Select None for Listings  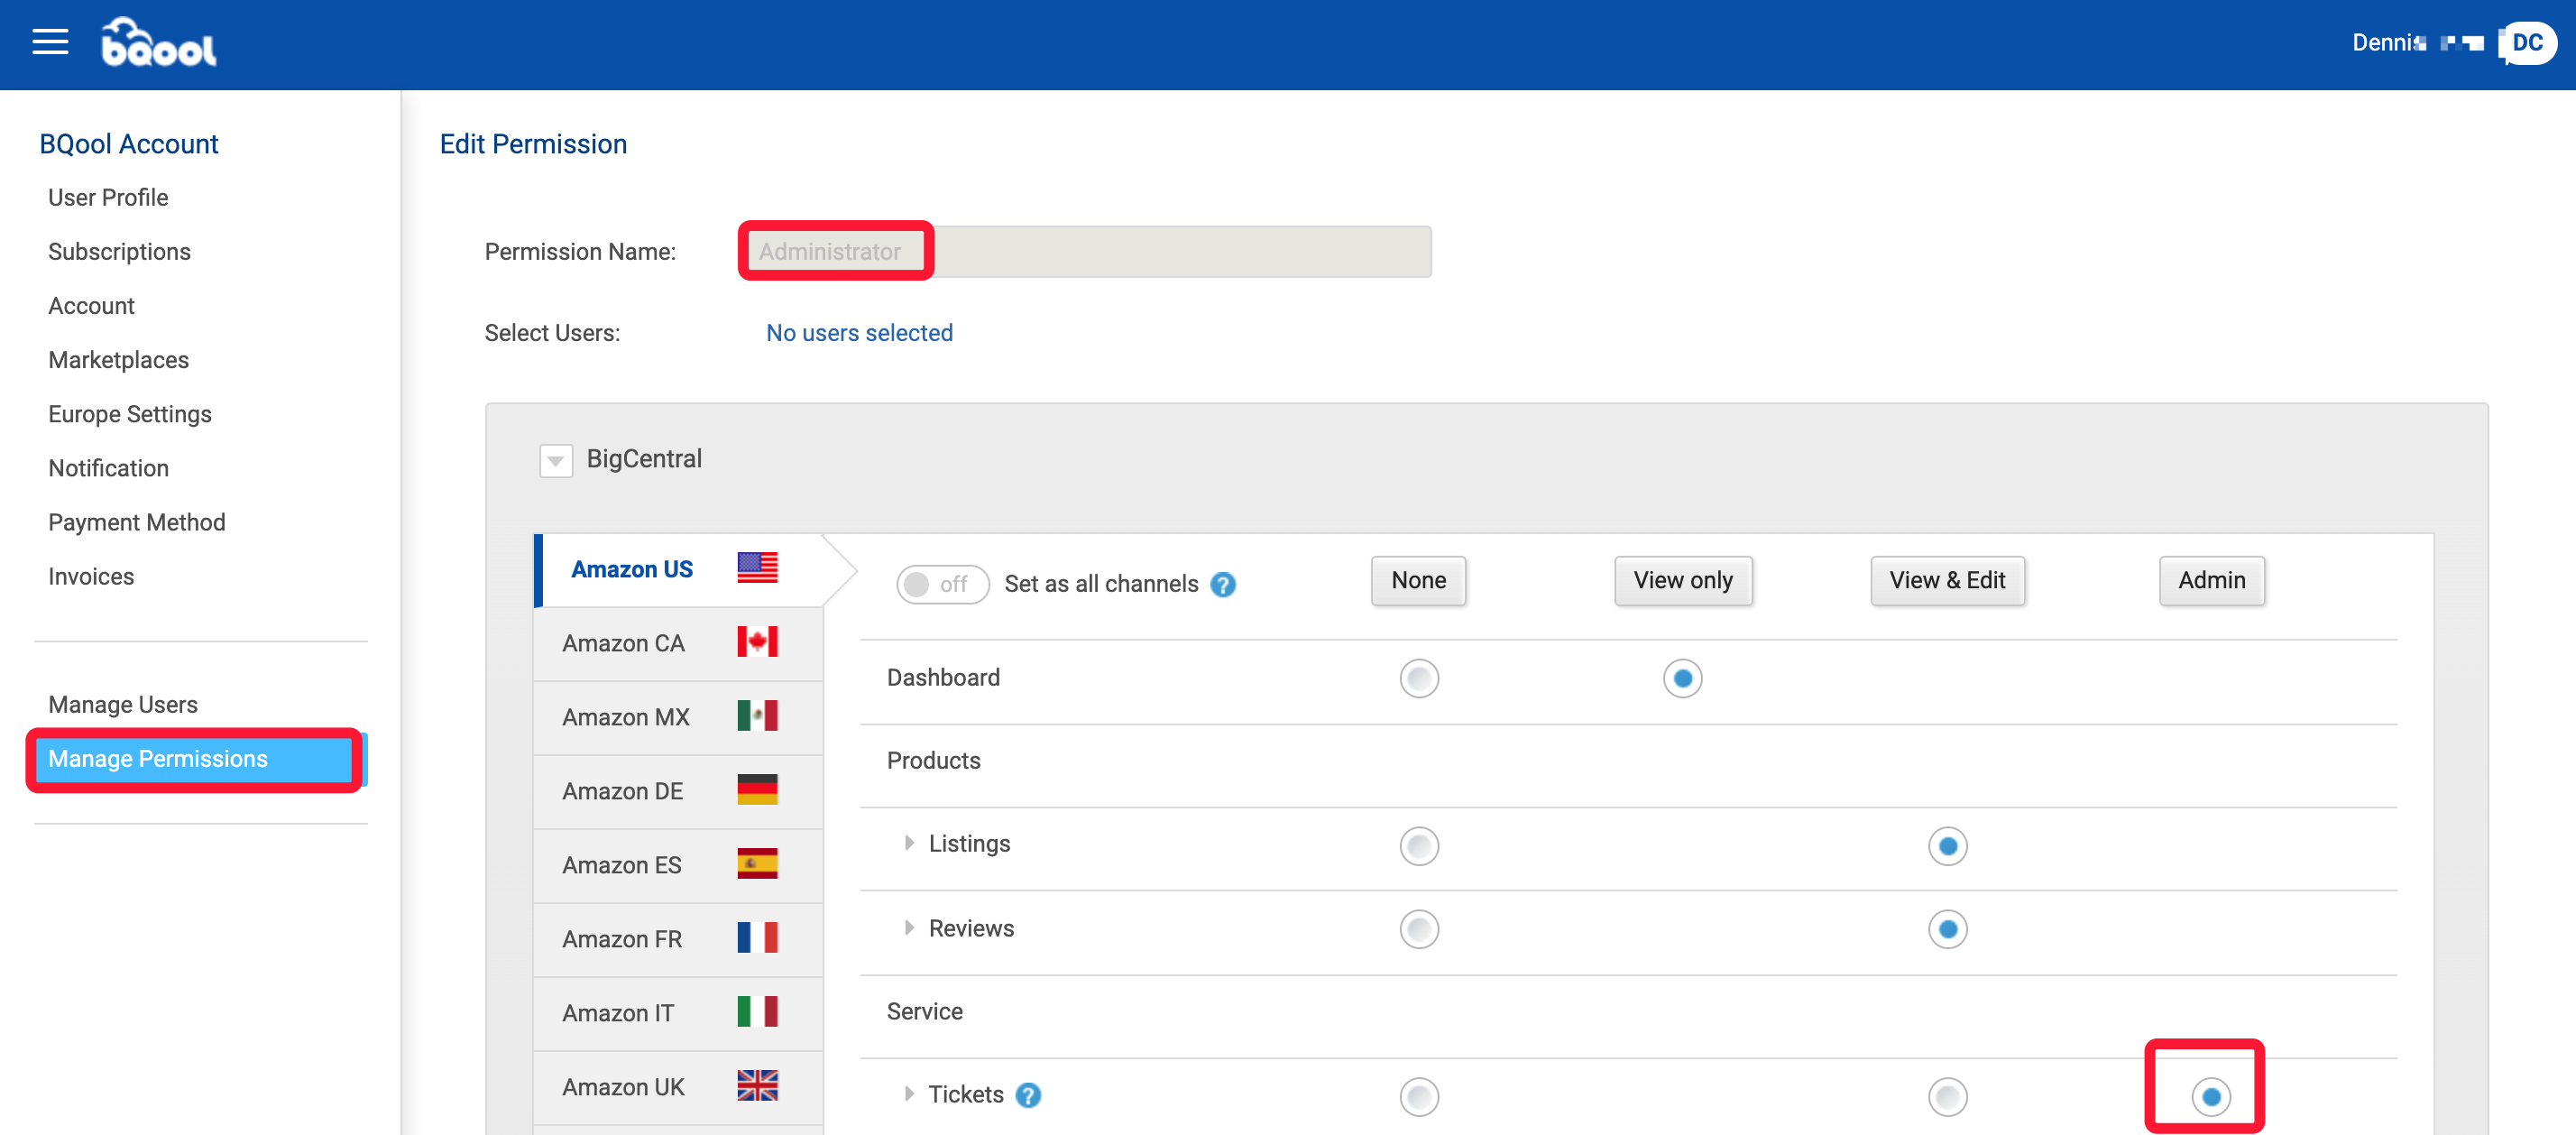pyautogui.click(x=1418, y=846)
